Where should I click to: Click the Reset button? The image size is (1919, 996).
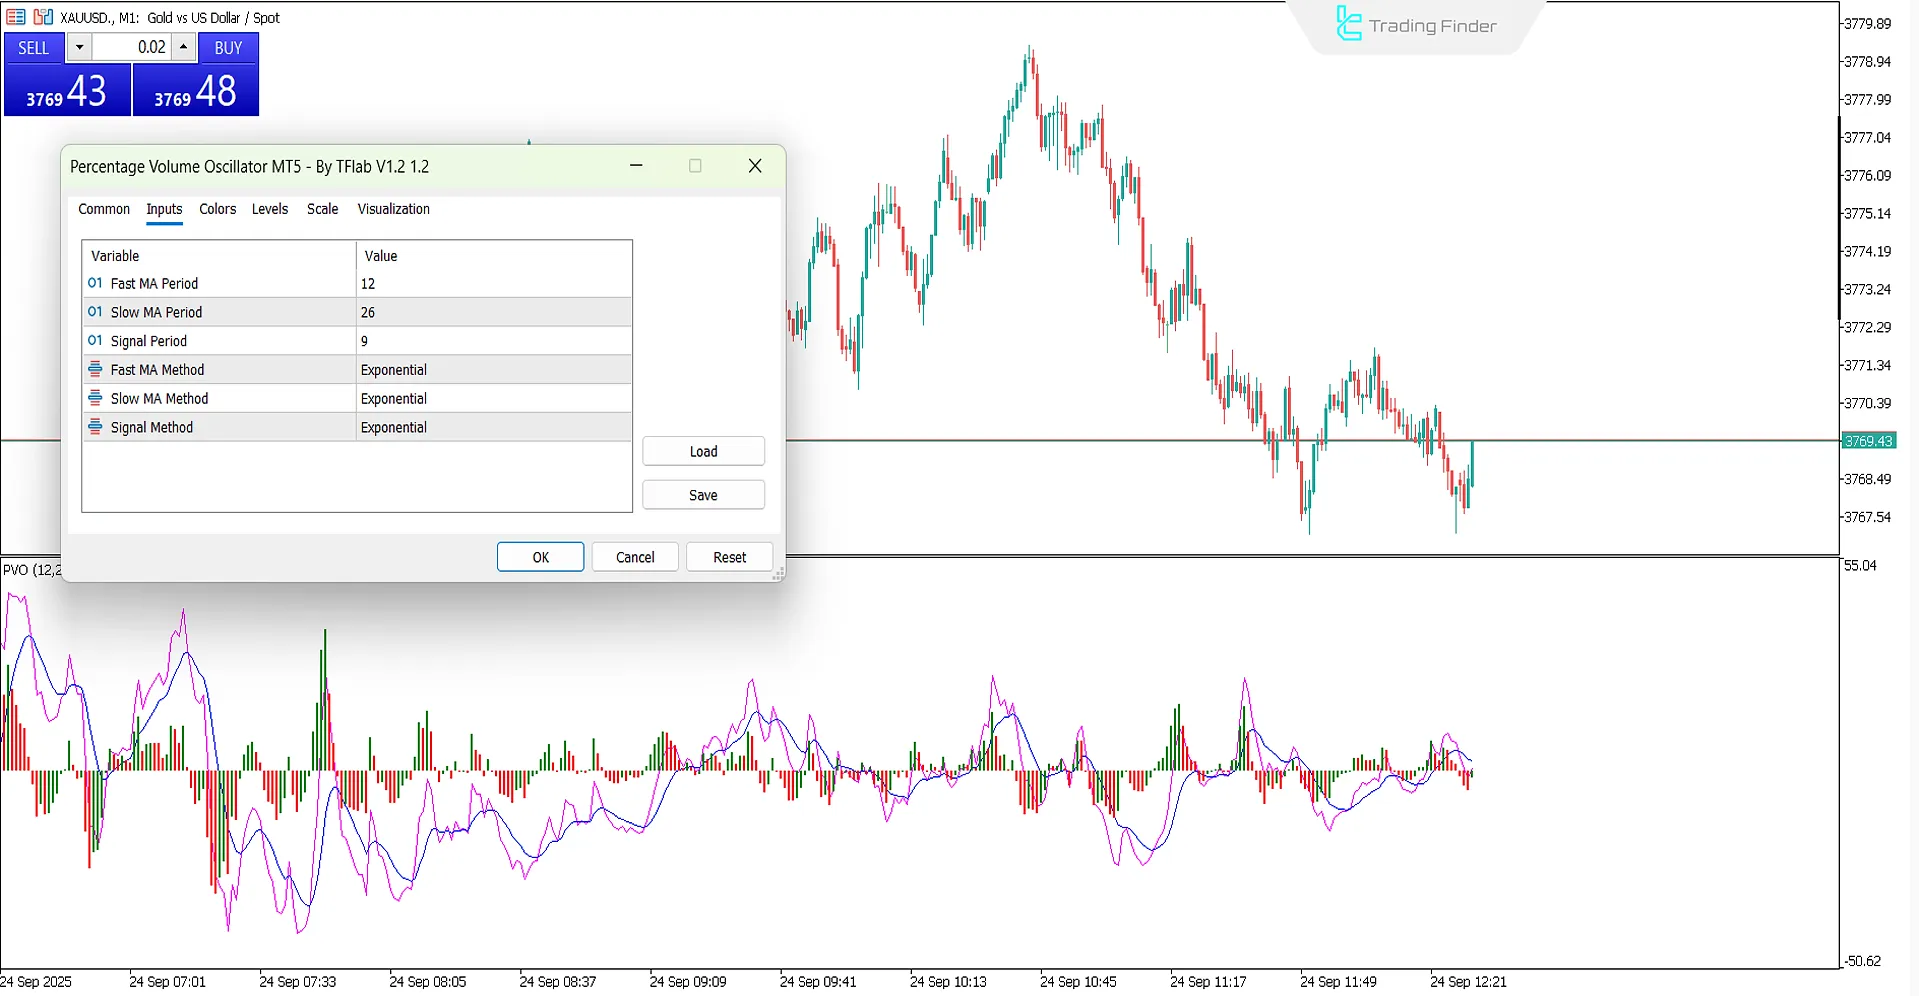pyautogui.click(x=729, y=557)
